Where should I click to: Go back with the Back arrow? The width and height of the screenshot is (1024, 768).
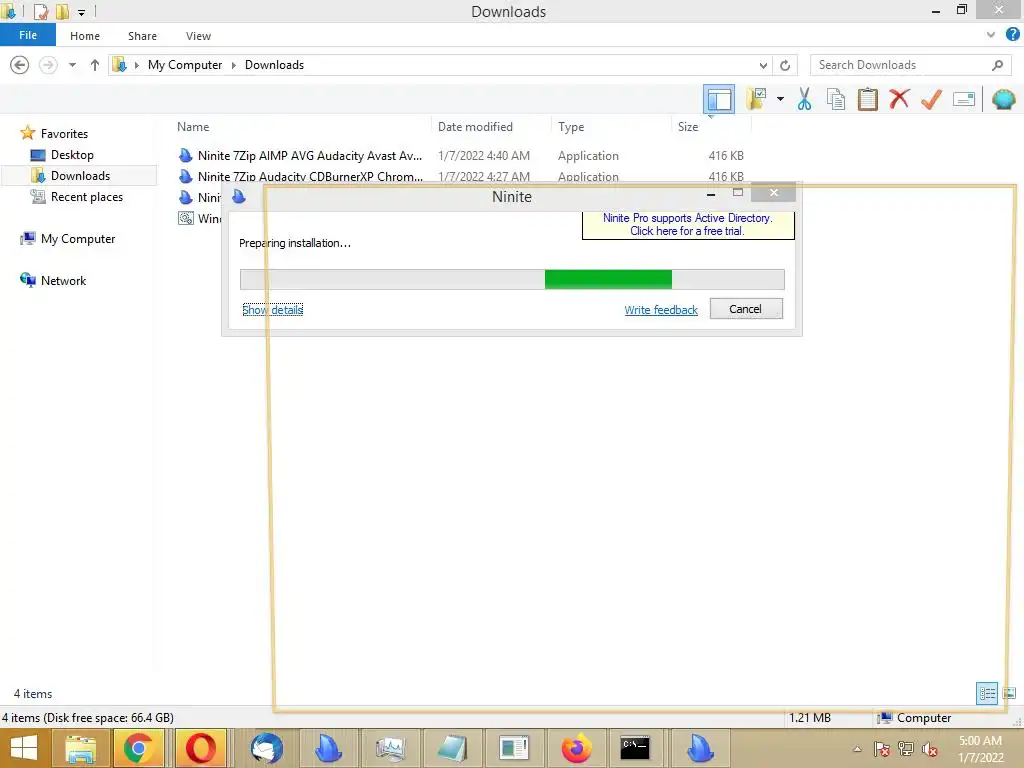20,65
